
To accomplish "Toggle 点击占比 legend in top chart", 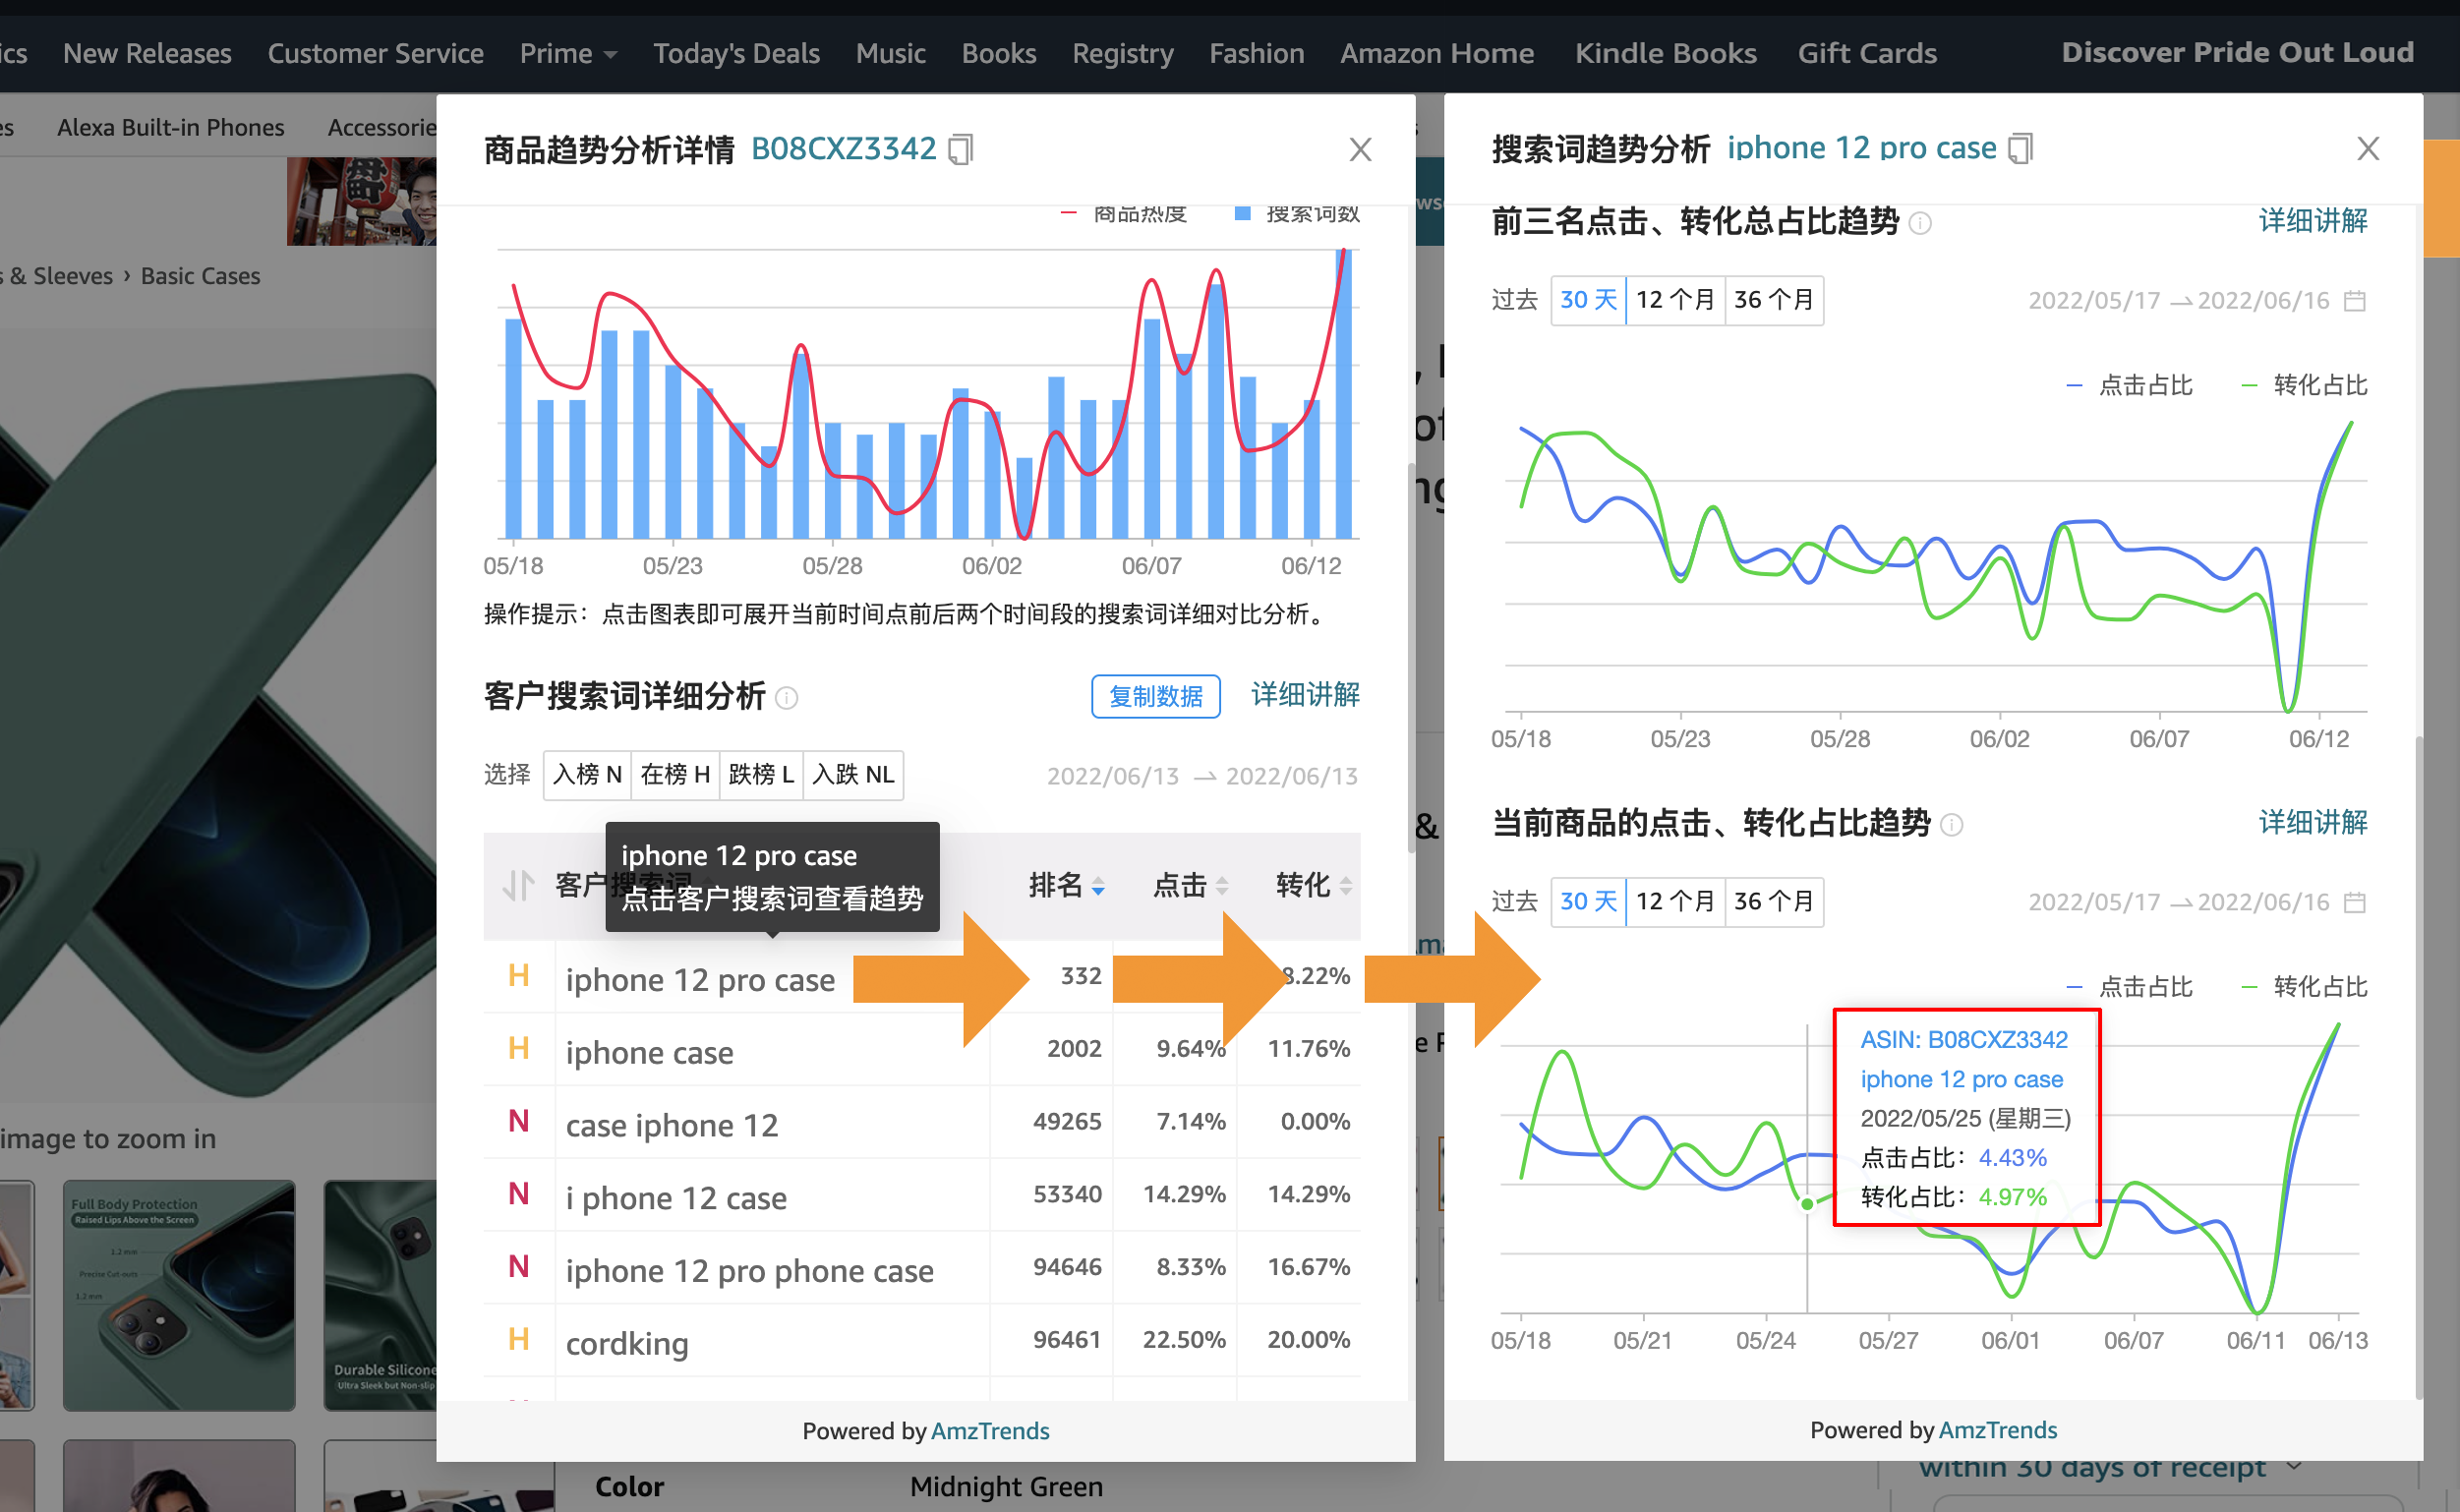I will pyautogui.click(x=2130, y=386).
